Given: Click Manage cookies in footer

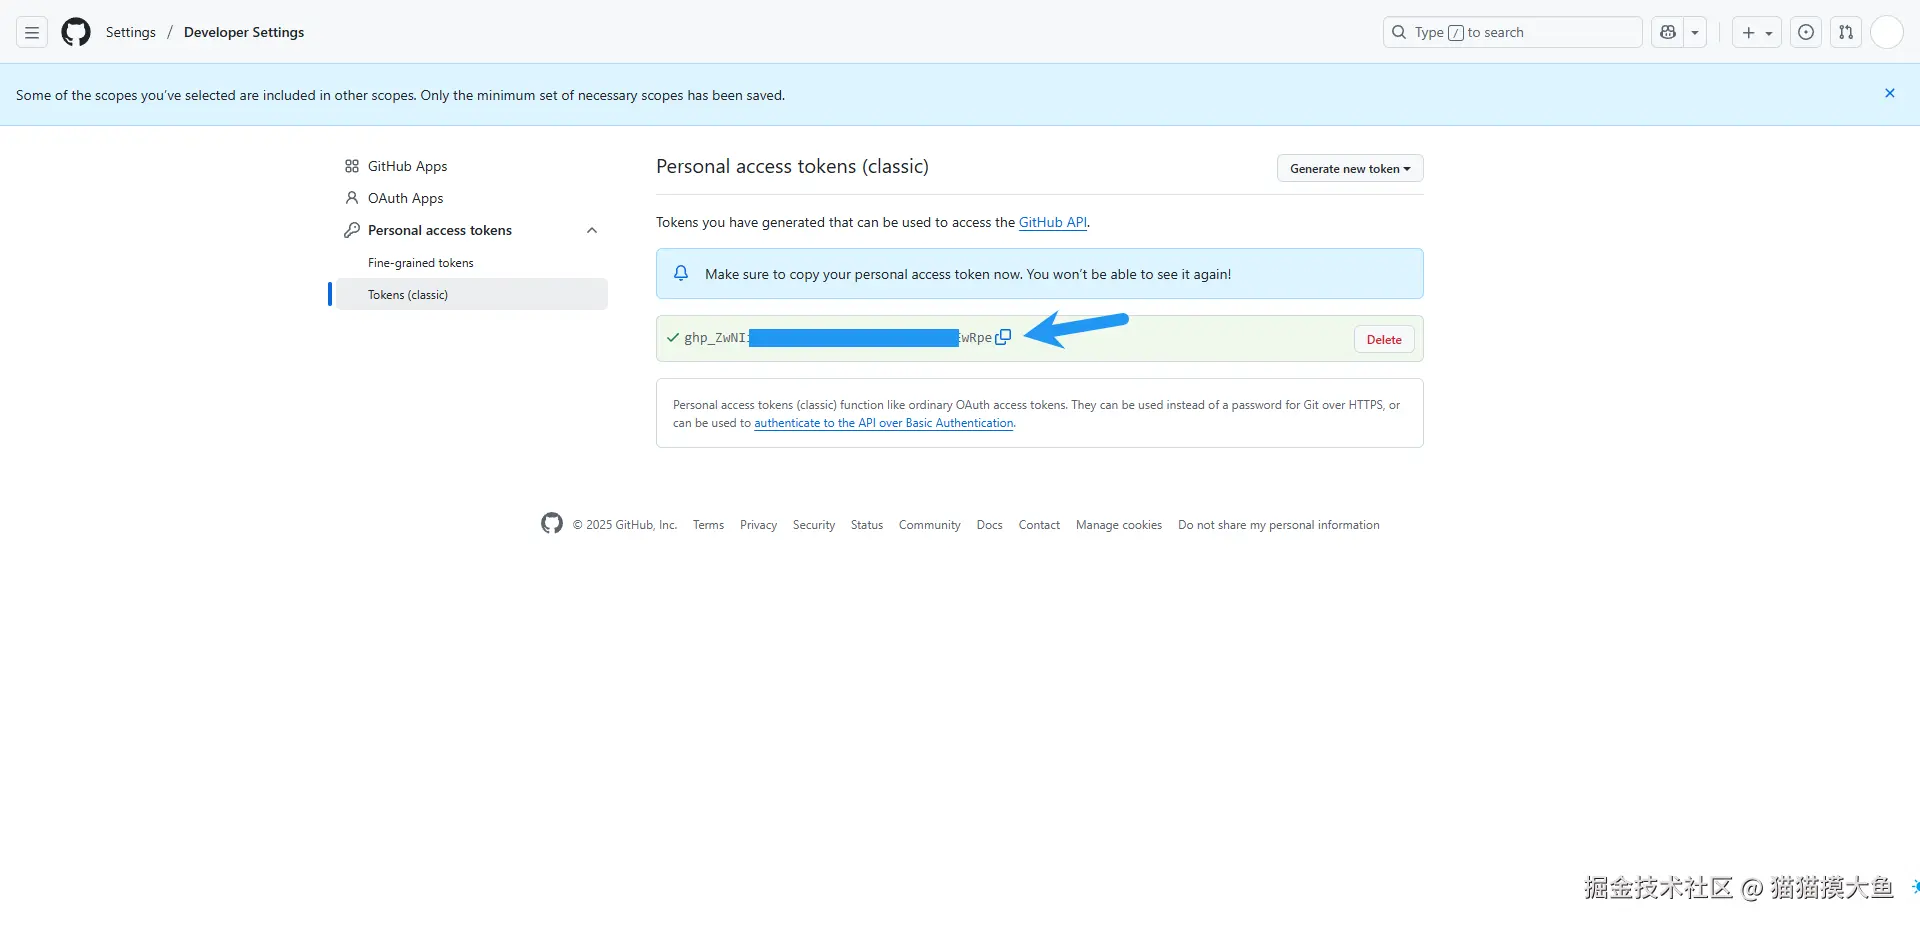Looking at the screenshot, I should point(1119,525).
